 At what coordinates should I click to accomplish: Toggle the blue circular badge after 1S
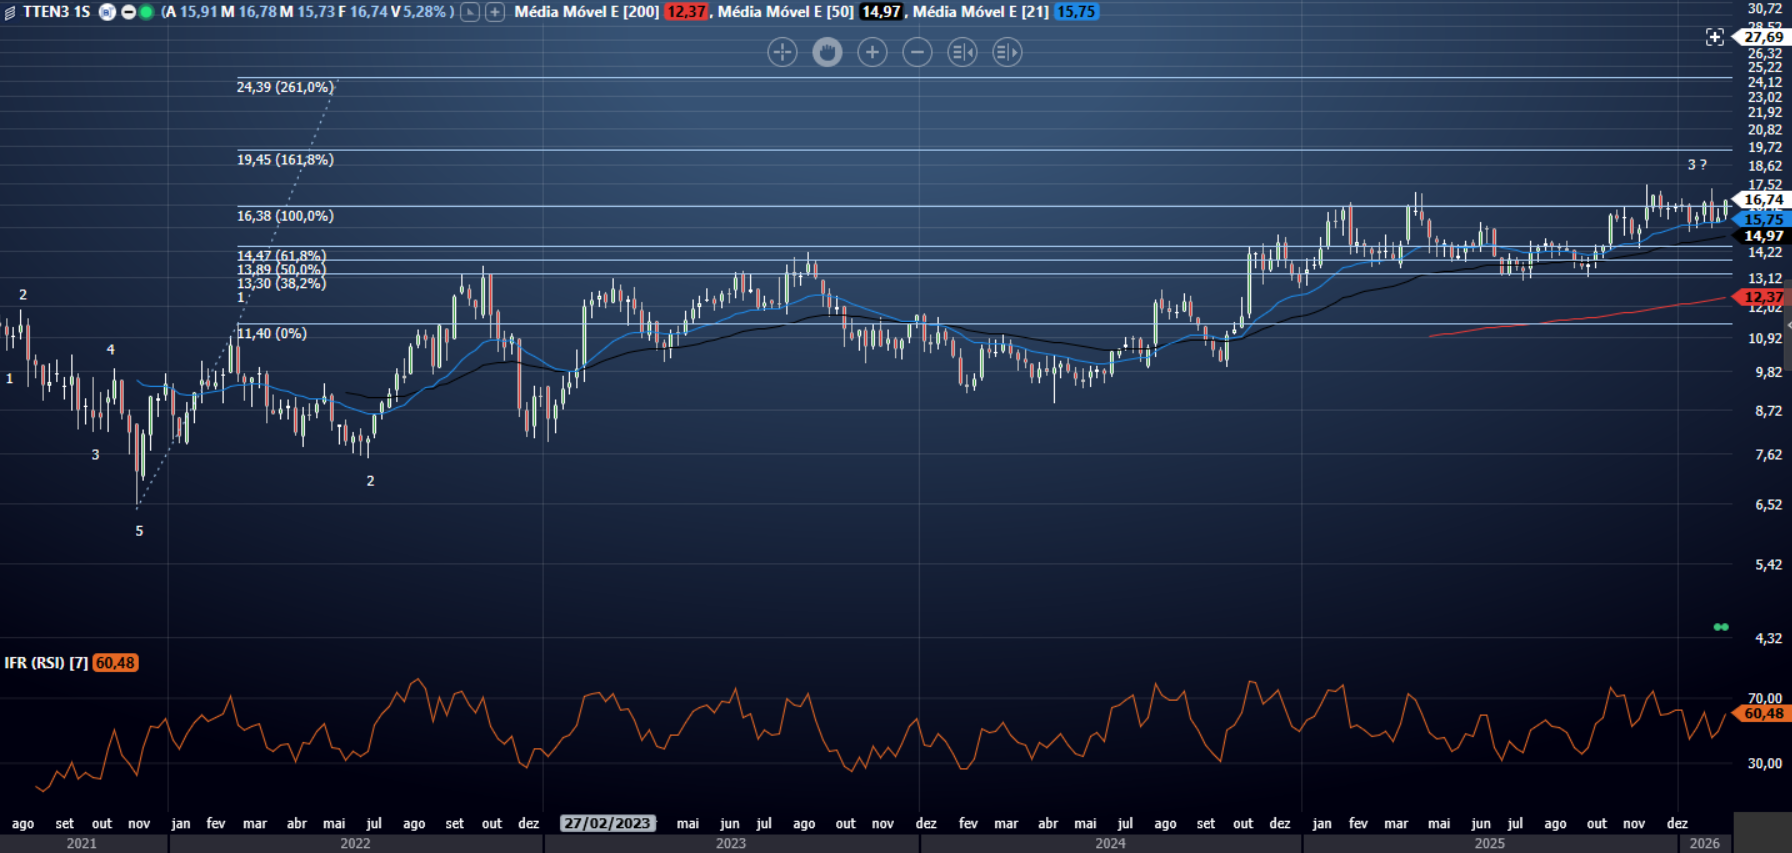click(x=107, y=12)
